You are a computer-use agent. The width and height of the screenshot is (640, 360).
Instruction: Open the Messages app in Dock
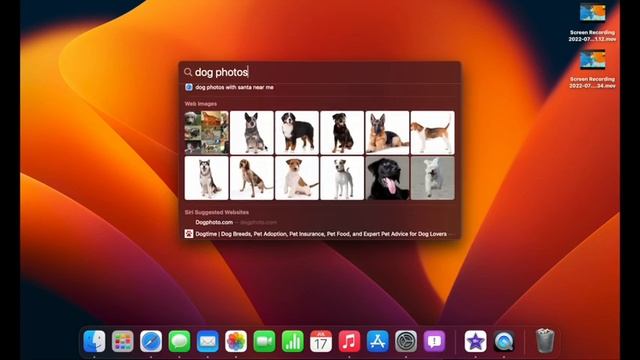[x=179, y=341]
